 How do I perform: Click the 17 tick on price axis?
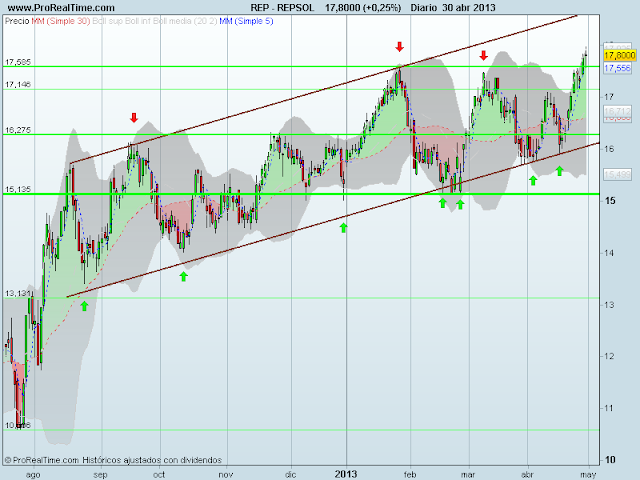pos(609,97)
